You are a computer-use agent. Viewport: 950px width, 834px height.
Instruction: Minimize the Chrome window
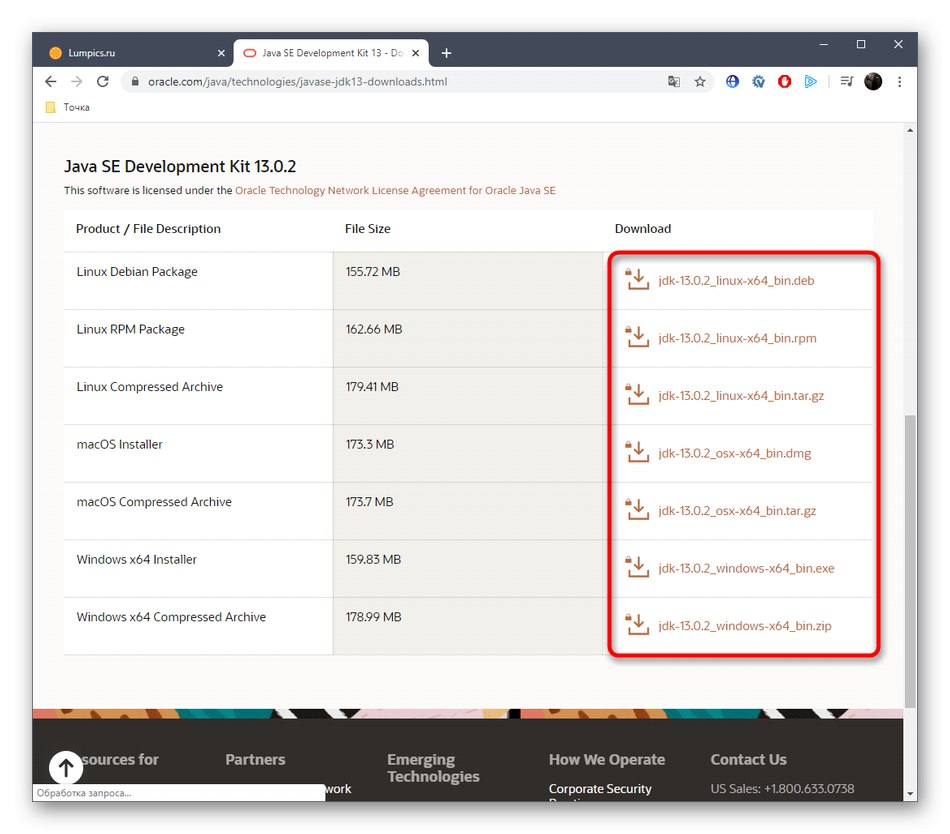[823, 44]
